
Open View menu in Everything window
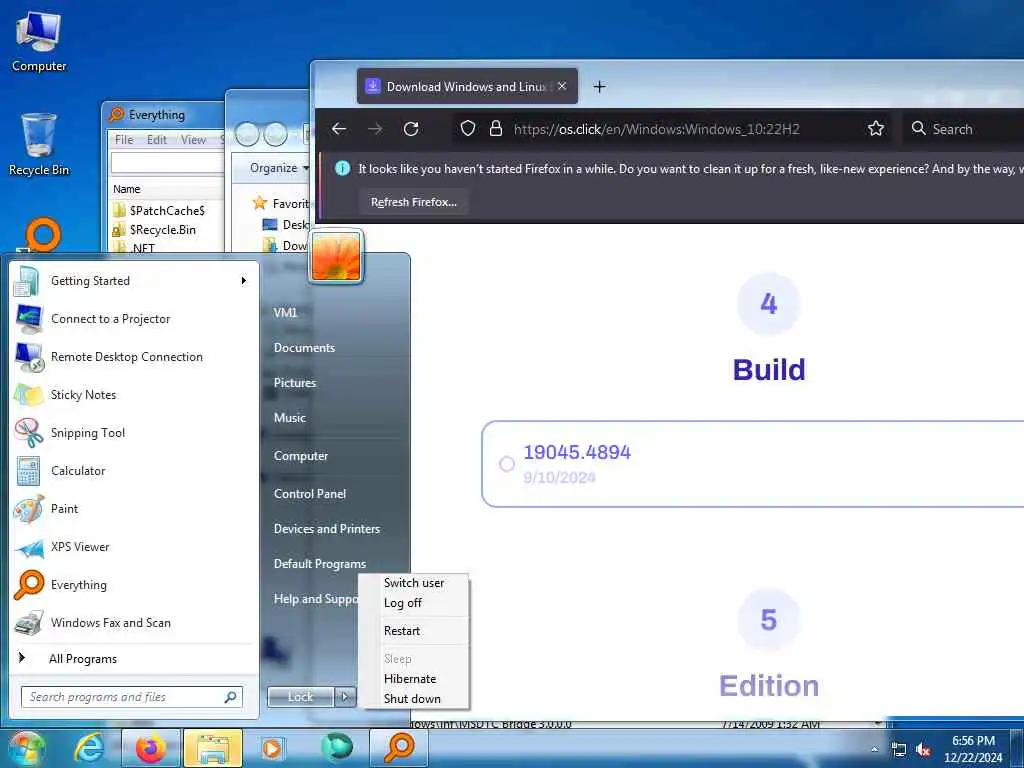coord(193,140)
